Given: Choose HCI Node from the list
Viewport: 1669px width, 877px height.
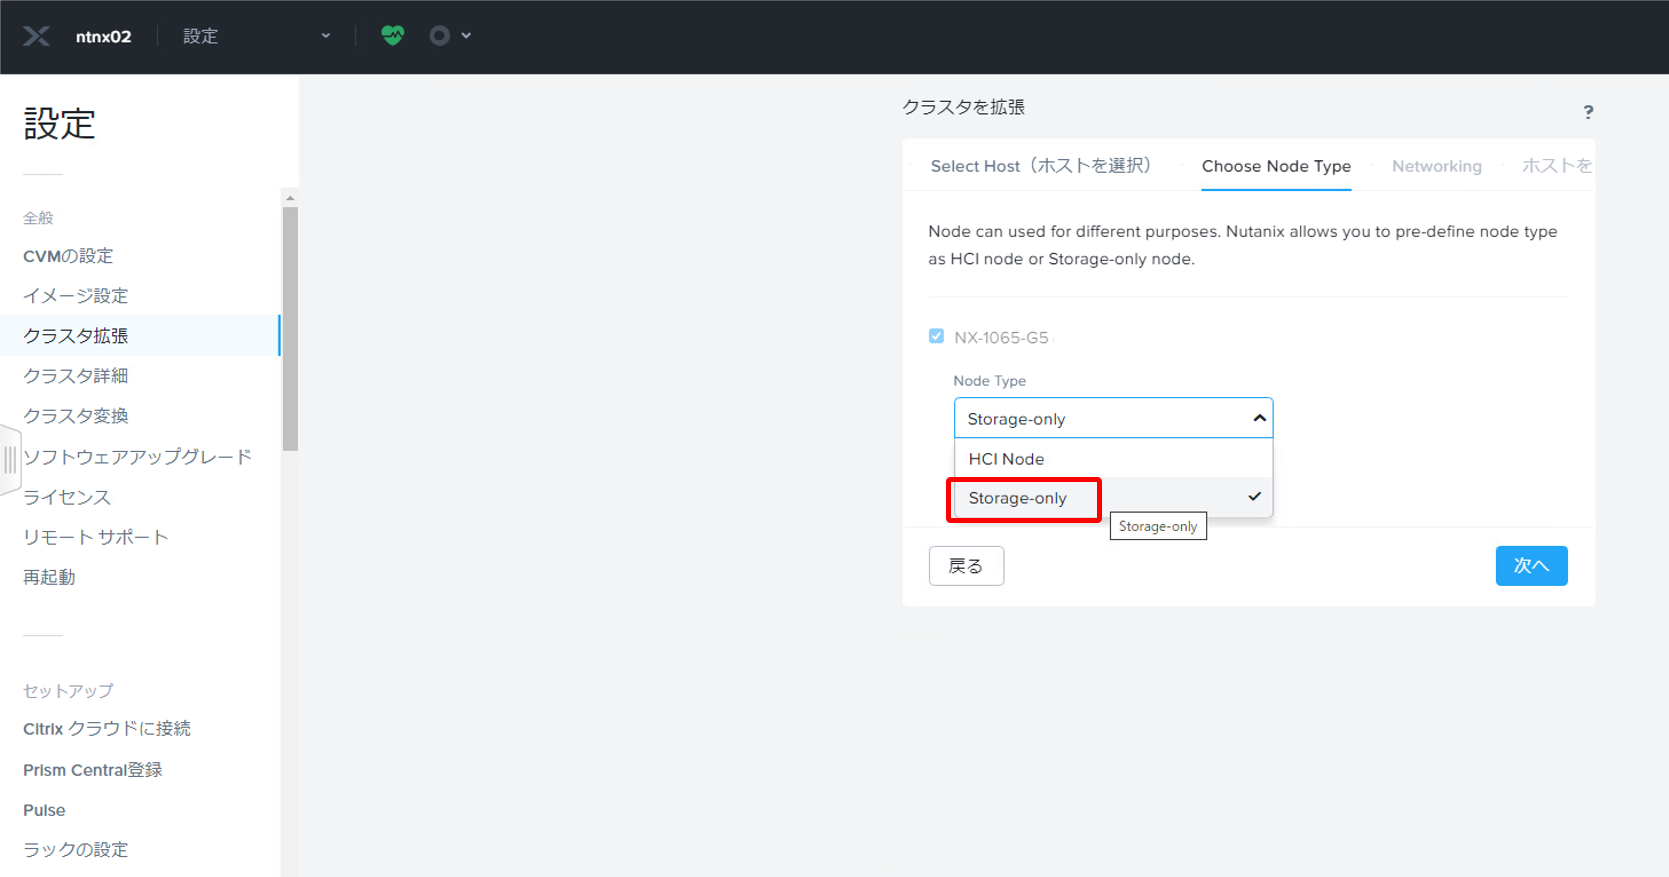Looking at the screenshot, I should pos(1006,459).
